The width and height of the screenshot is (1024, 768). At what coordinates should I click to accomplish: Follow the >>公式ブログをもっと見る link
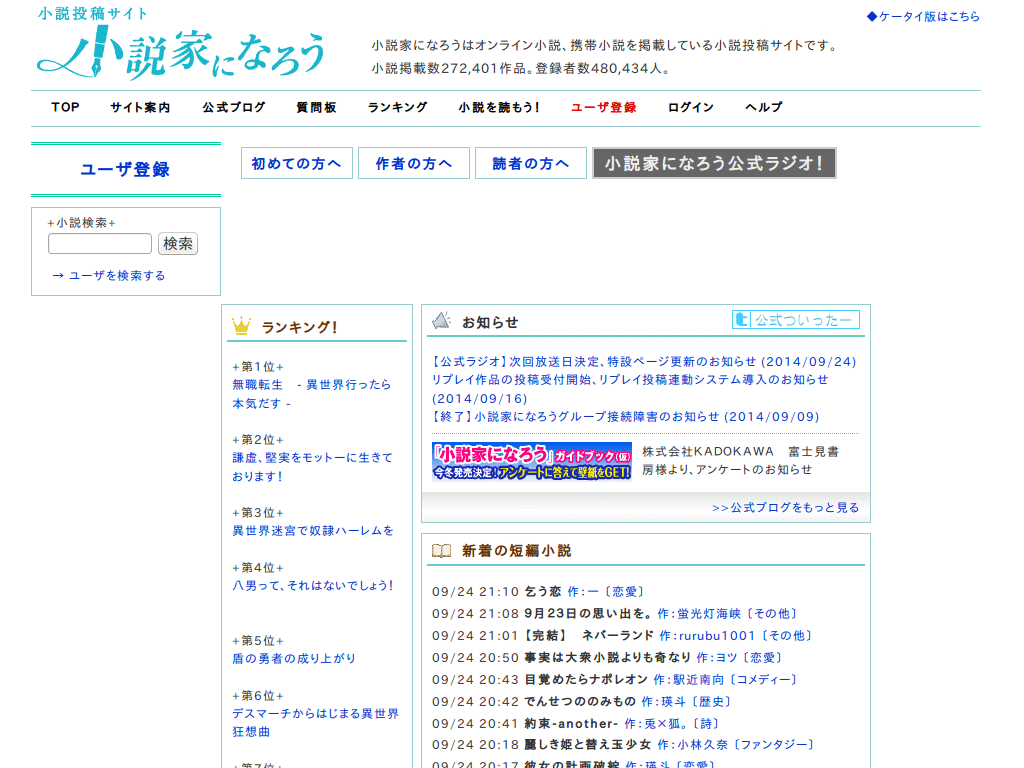[786, 507]
